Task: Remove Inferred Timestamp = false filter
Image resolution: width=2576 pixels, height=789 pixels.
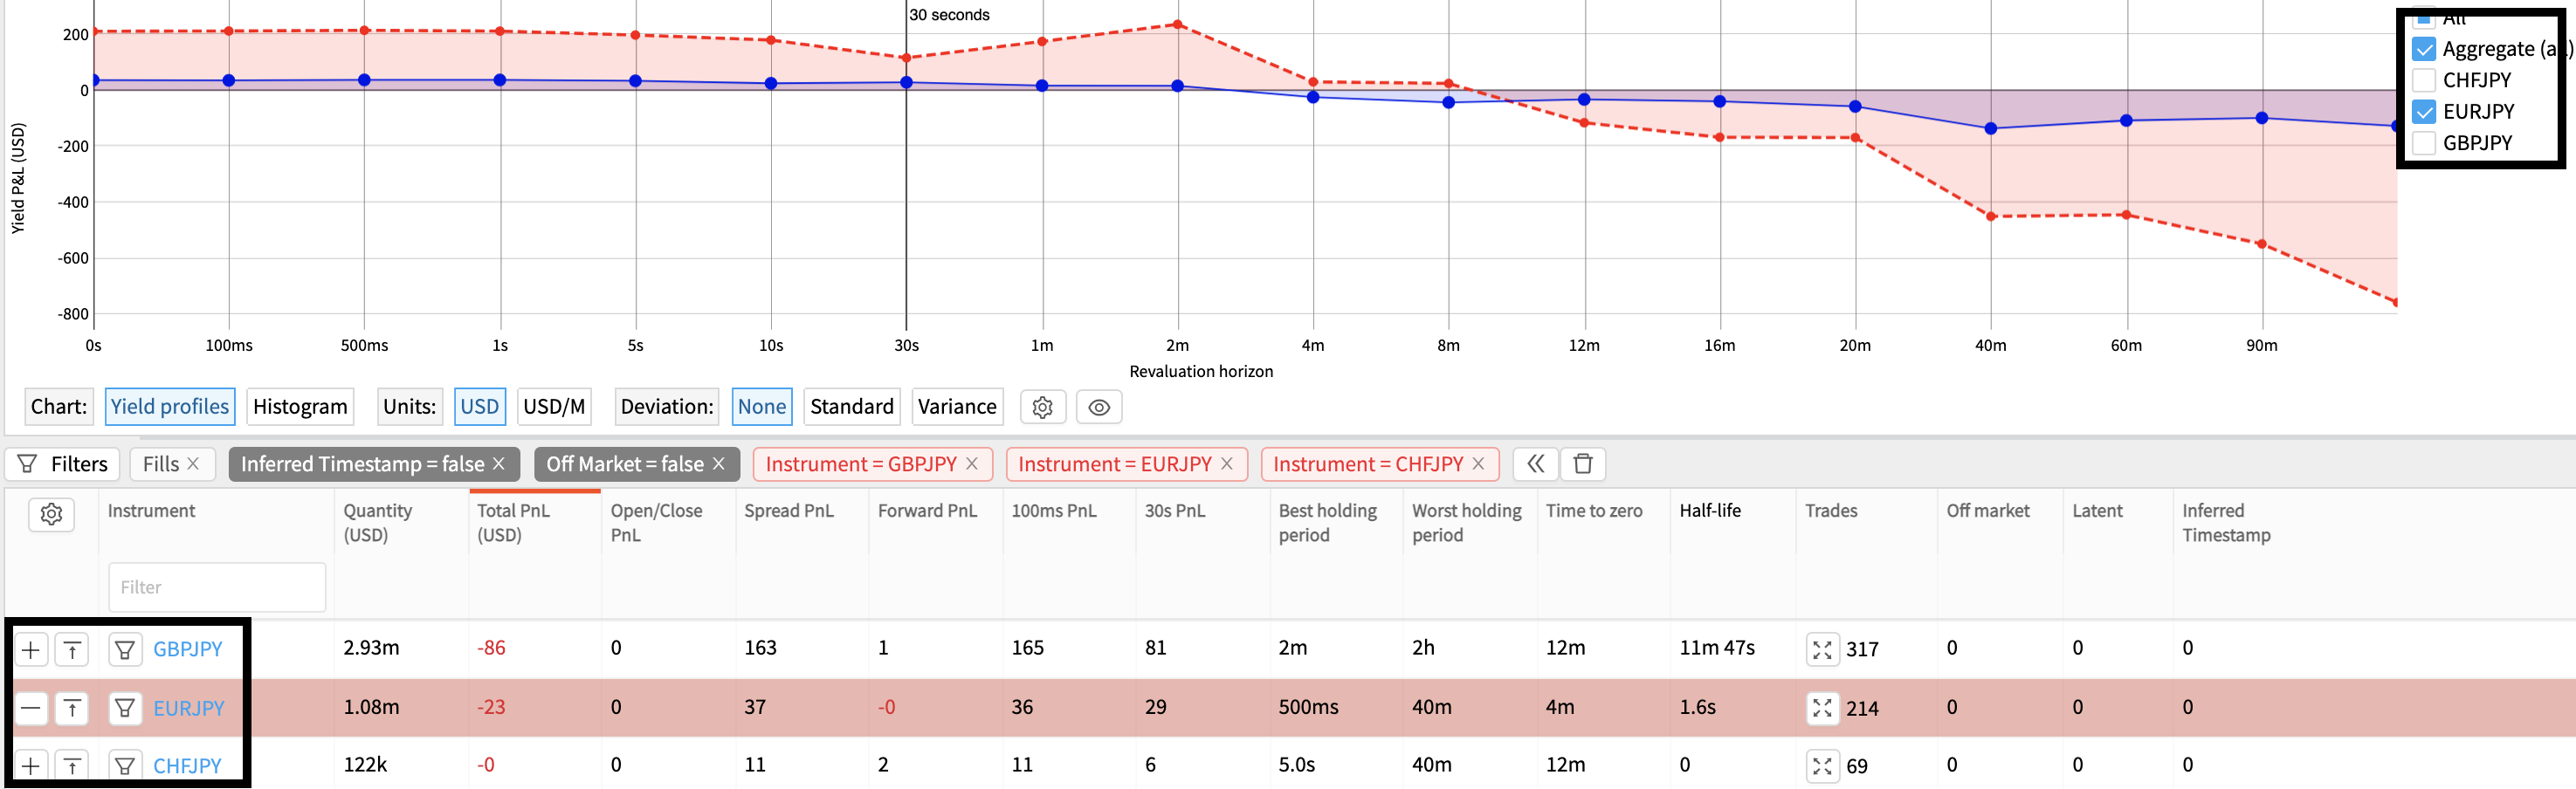Action: [x=498, y=464]
